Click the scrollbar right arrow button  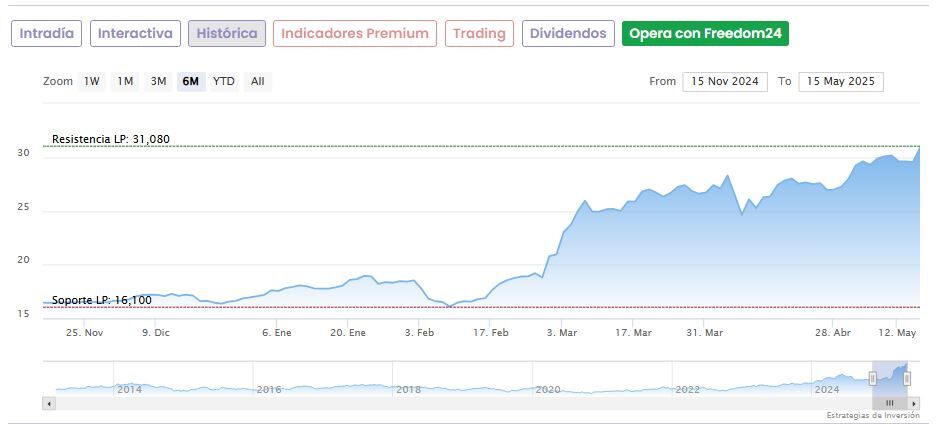click(x=914, y=403)
